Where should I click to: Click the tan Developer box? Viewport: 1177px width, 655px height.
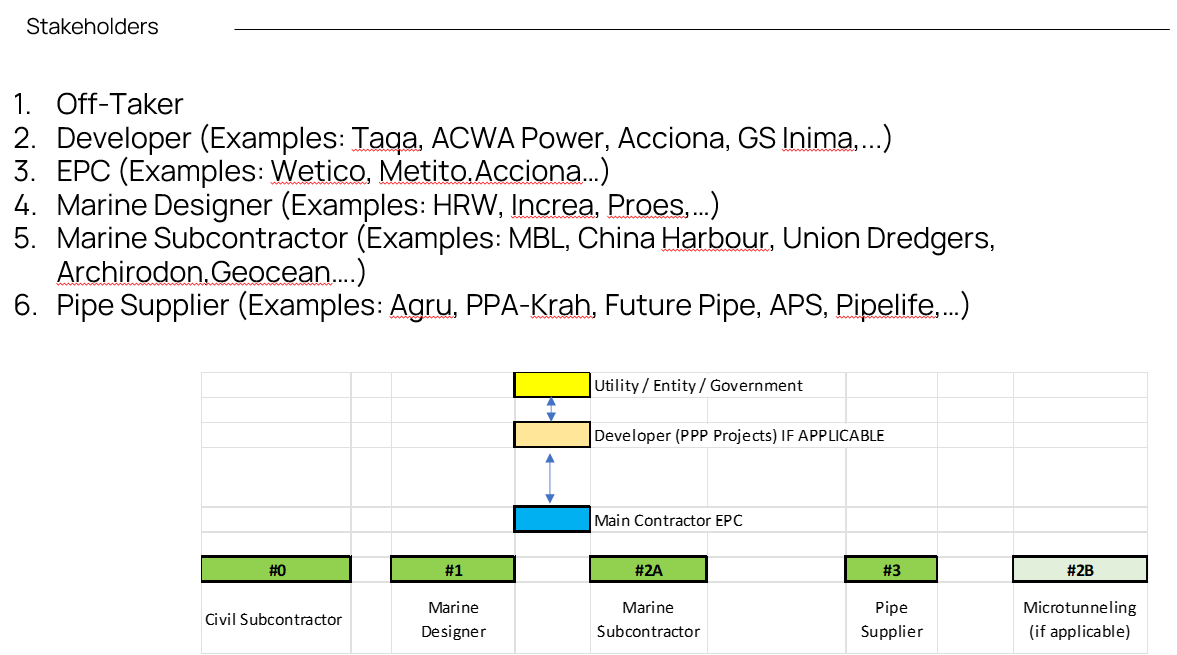click(552, 435)
